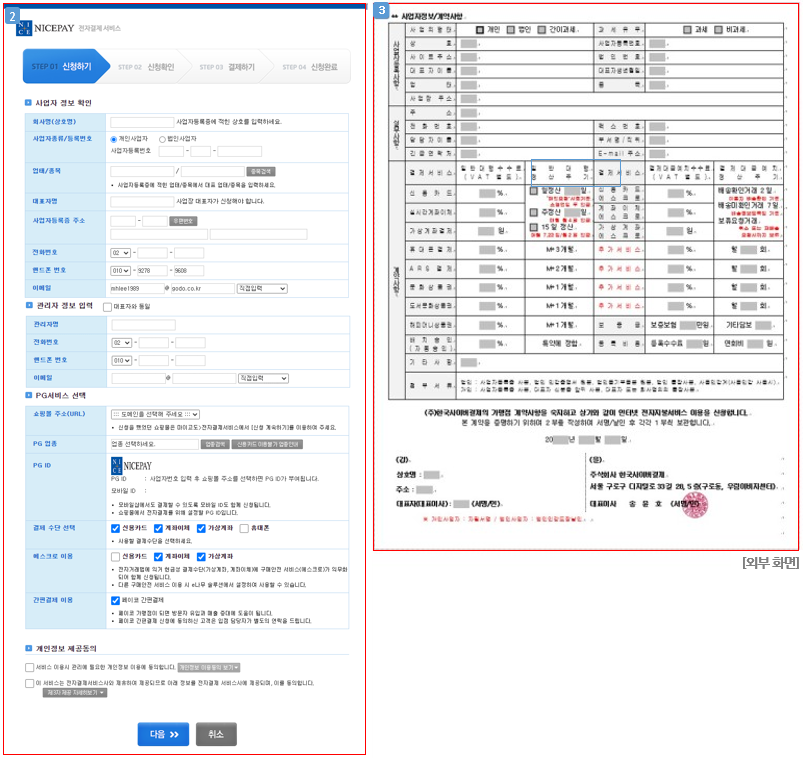Open the shopping mall domain dropdown
806x760 pixels.
(155, 414)
